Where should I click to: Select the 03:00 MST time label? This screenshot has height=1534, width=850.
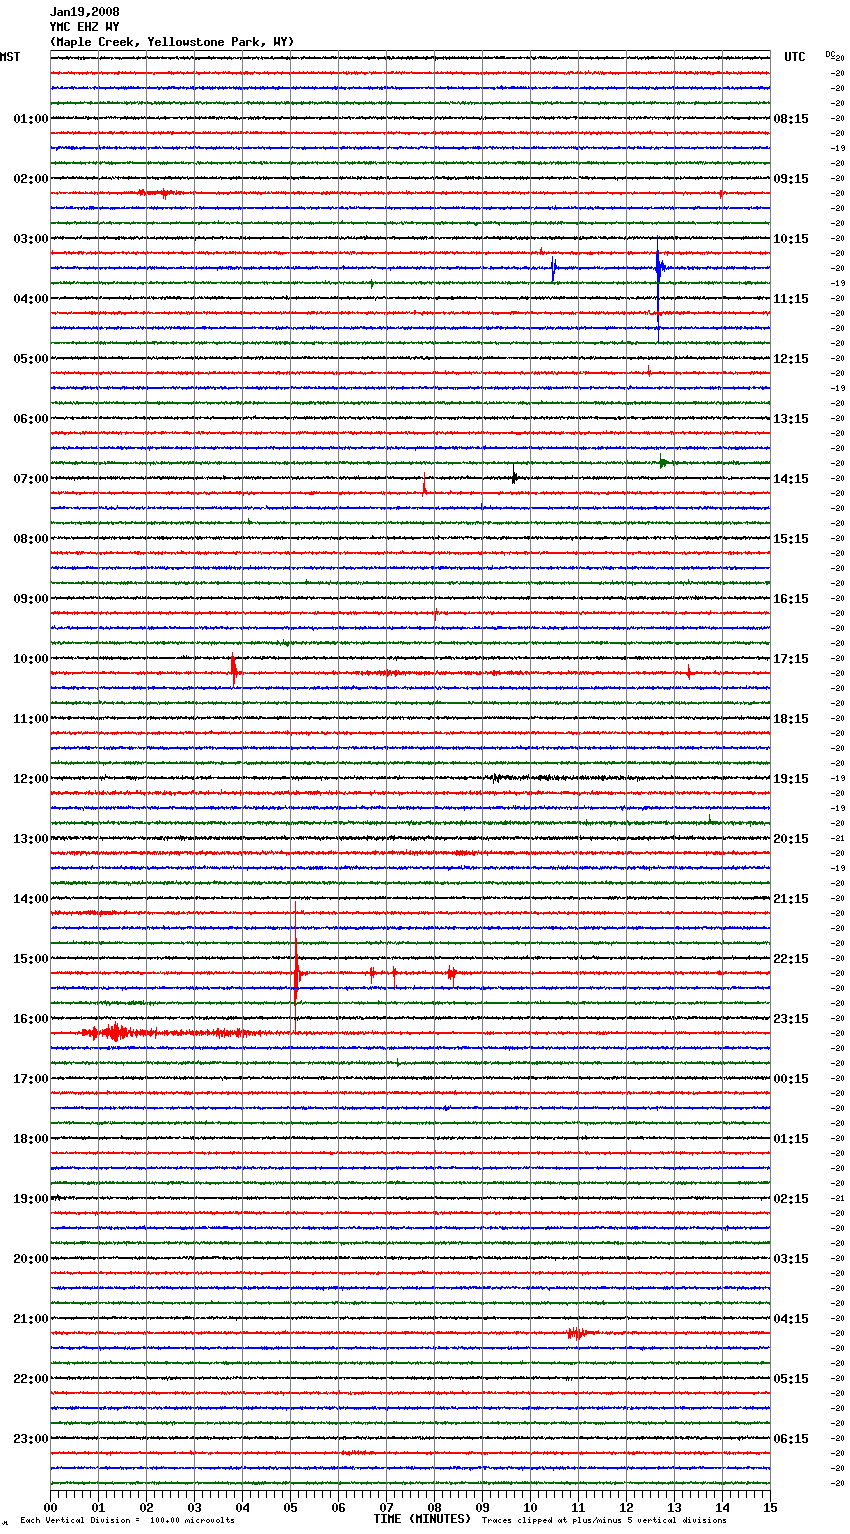pos(30,239)
